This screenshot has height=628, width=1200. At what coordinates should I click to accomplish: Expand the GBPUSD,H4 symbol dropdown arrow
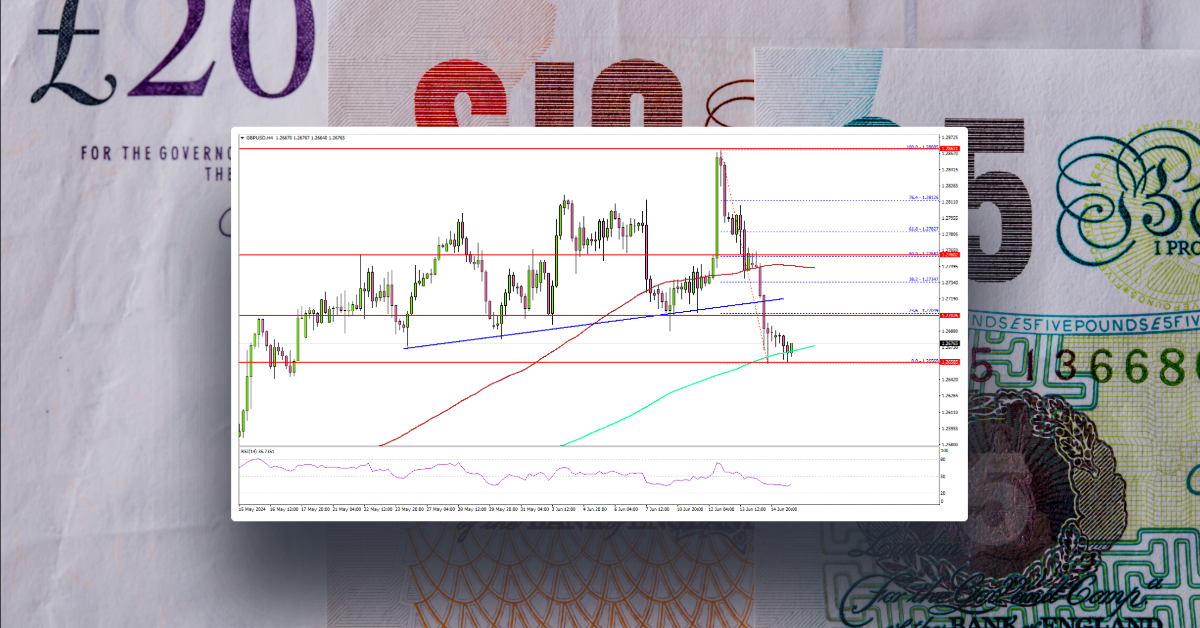coord(243,137)
